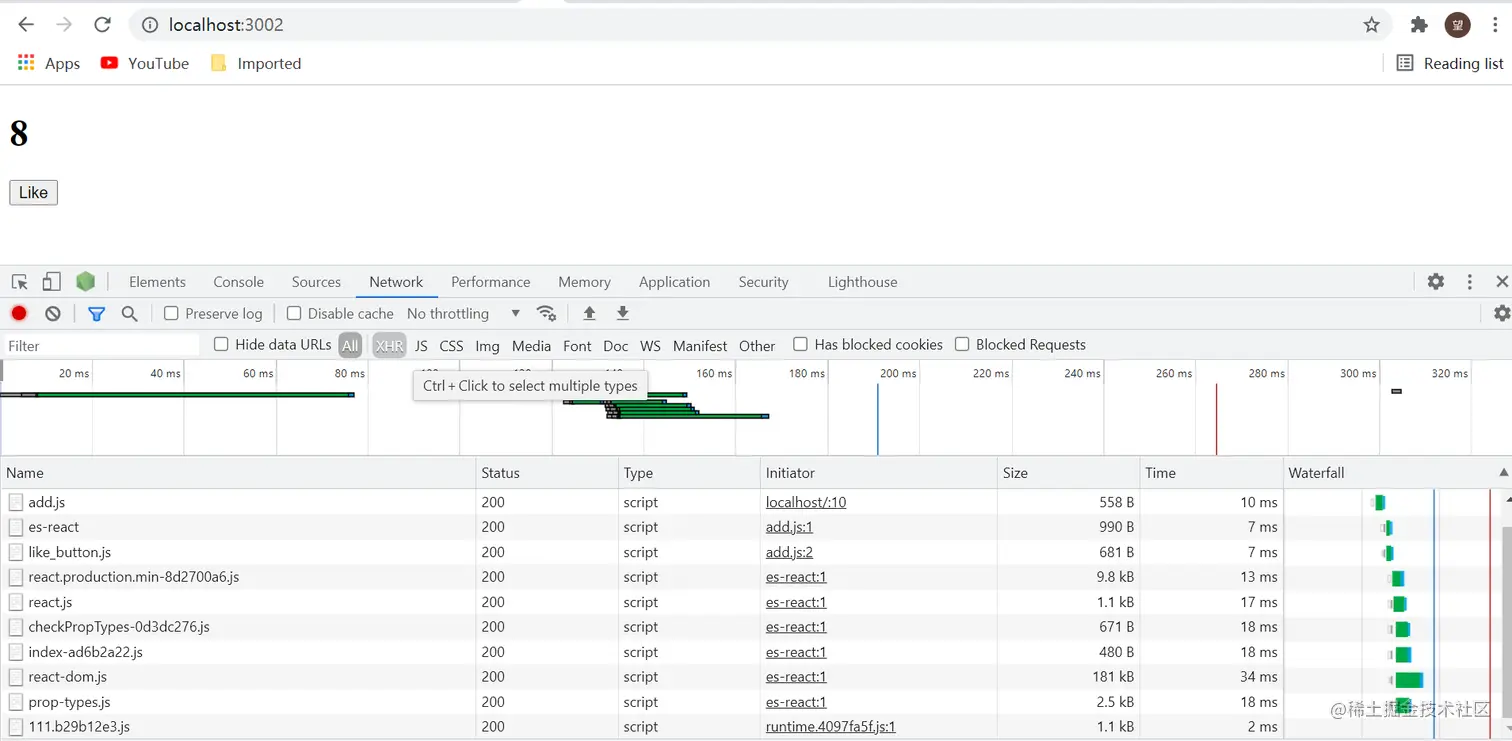Switch to the Memory tab
The height and width of the screenshot is (741, 1512).
[584, 282]
